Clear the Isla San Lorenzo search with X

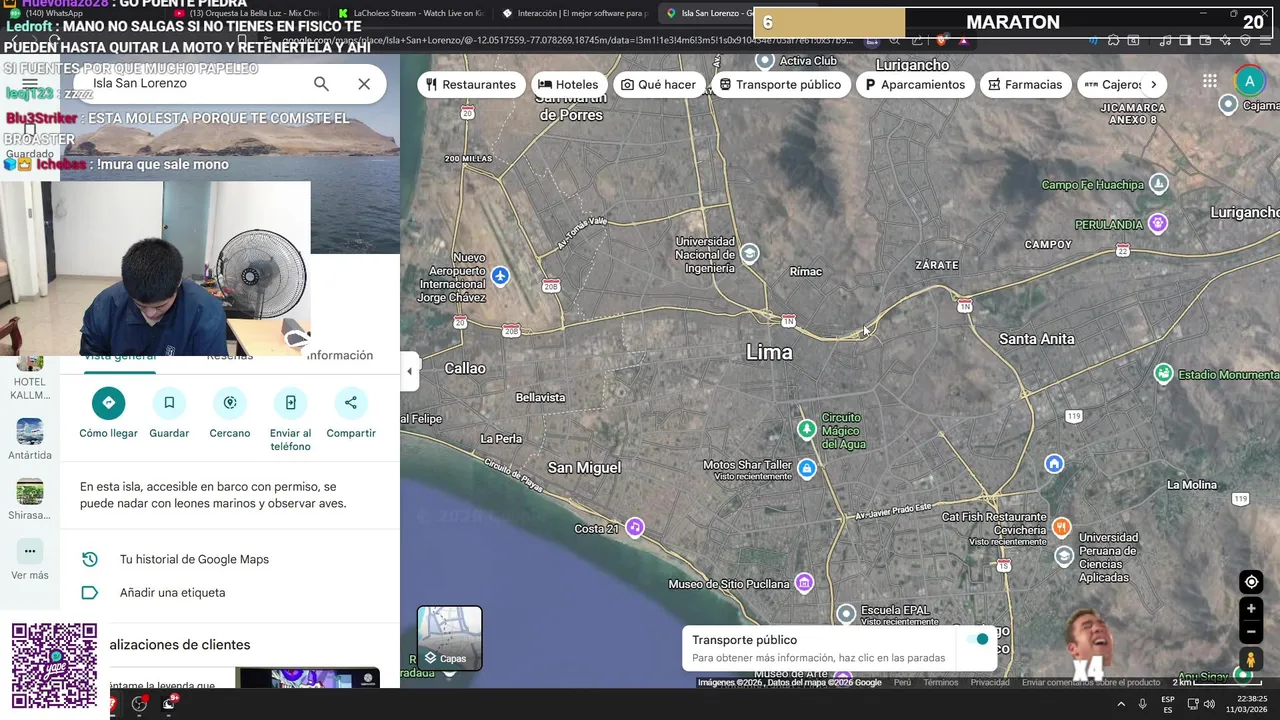pyautogui.click(x=364, y=84)
